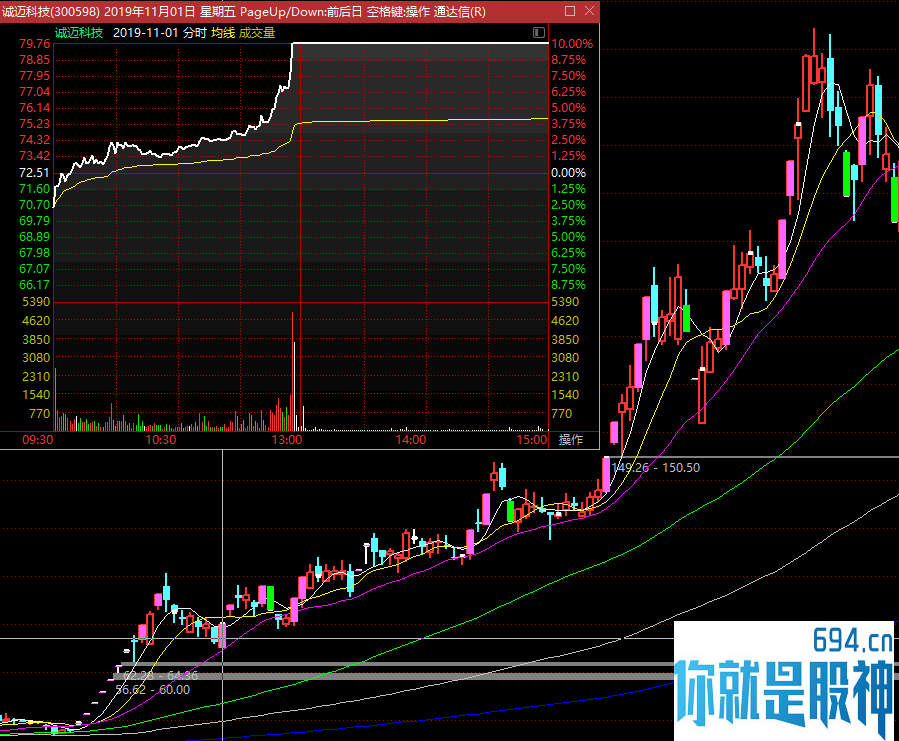Click the 79.76 top price label
Viewport: 899px width, 741px height.
(x=34, y=44)
